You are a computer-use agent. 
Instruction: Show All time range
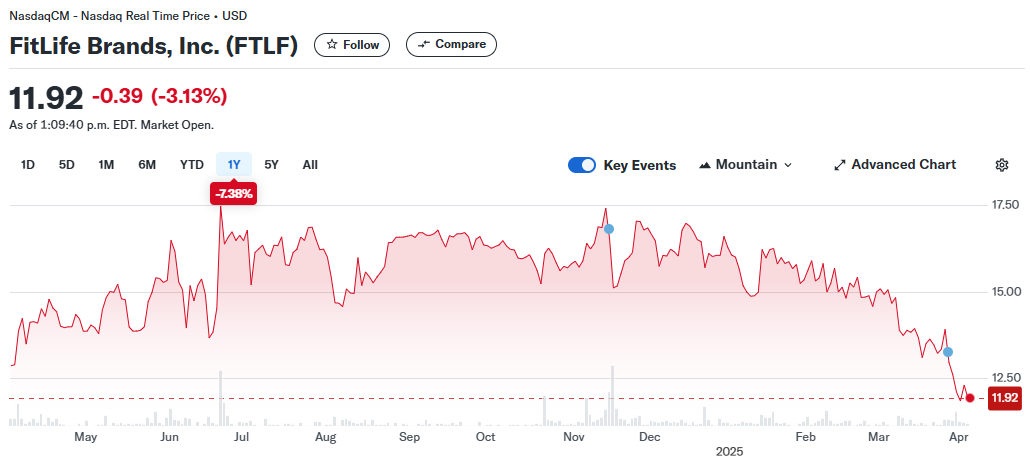pos(310,165)
